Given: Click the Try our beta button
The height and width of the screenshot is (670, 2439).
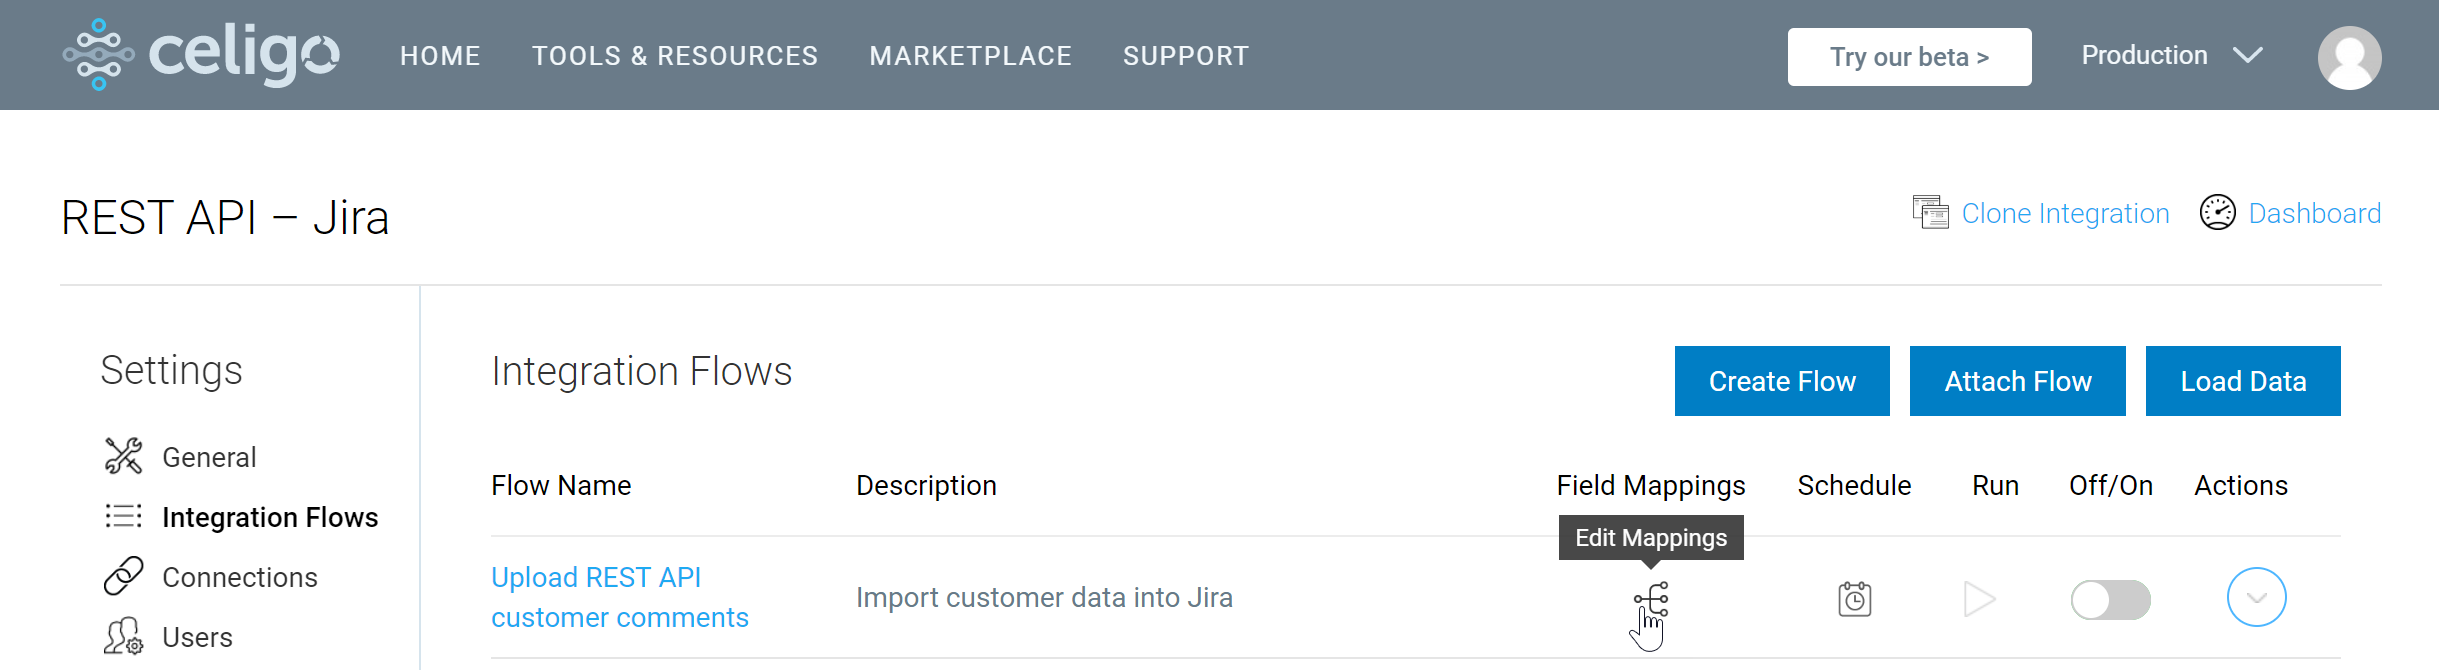Looking at the screenshot, I should 1909,57.
